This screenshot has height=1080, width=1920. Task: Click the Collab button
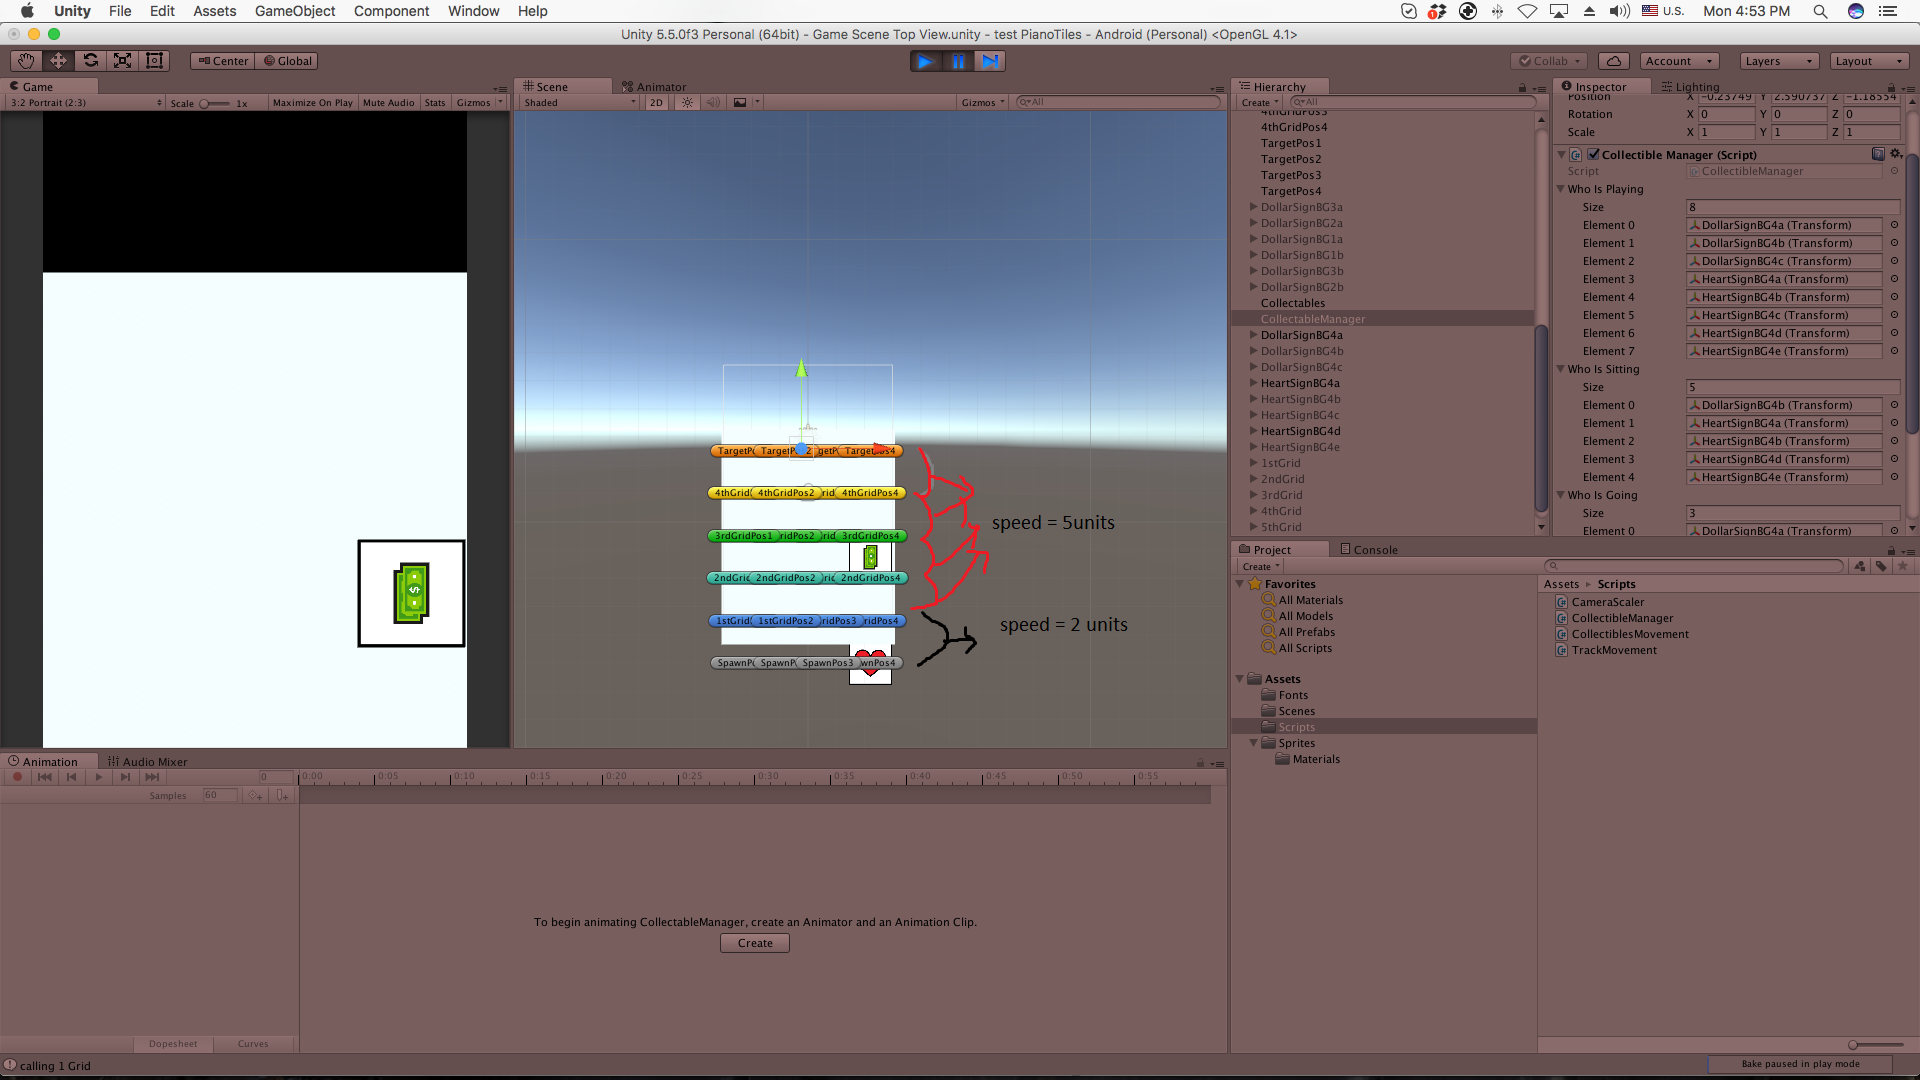(x=1550, y=61)
